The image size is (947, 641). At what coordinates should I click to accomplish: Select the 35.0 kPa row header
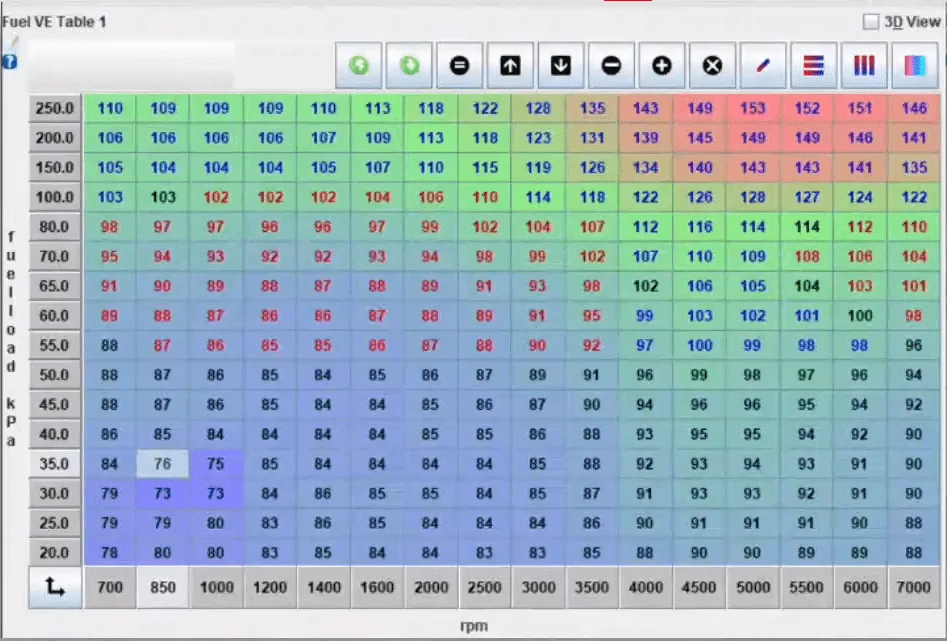55,464
